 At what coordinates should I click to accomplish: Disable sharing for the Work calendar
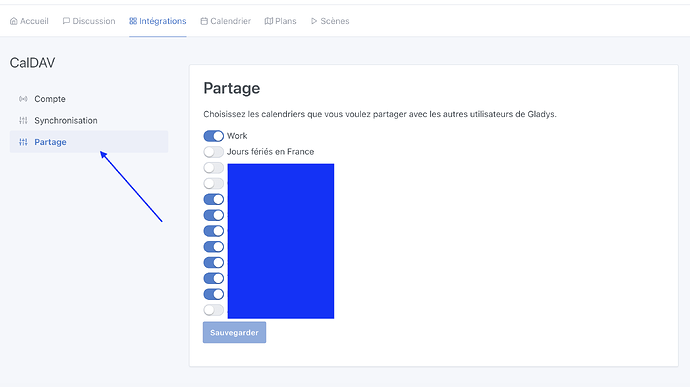pos(213,136)
